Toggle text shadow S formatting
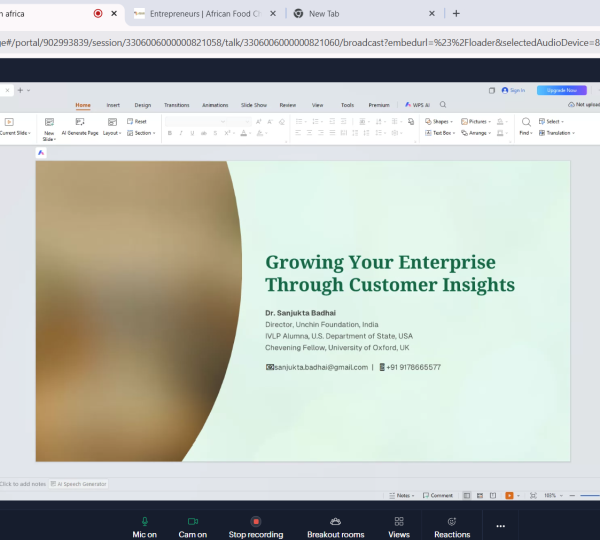Viewport: 600px width, 540px height. (x=215, y=133)
